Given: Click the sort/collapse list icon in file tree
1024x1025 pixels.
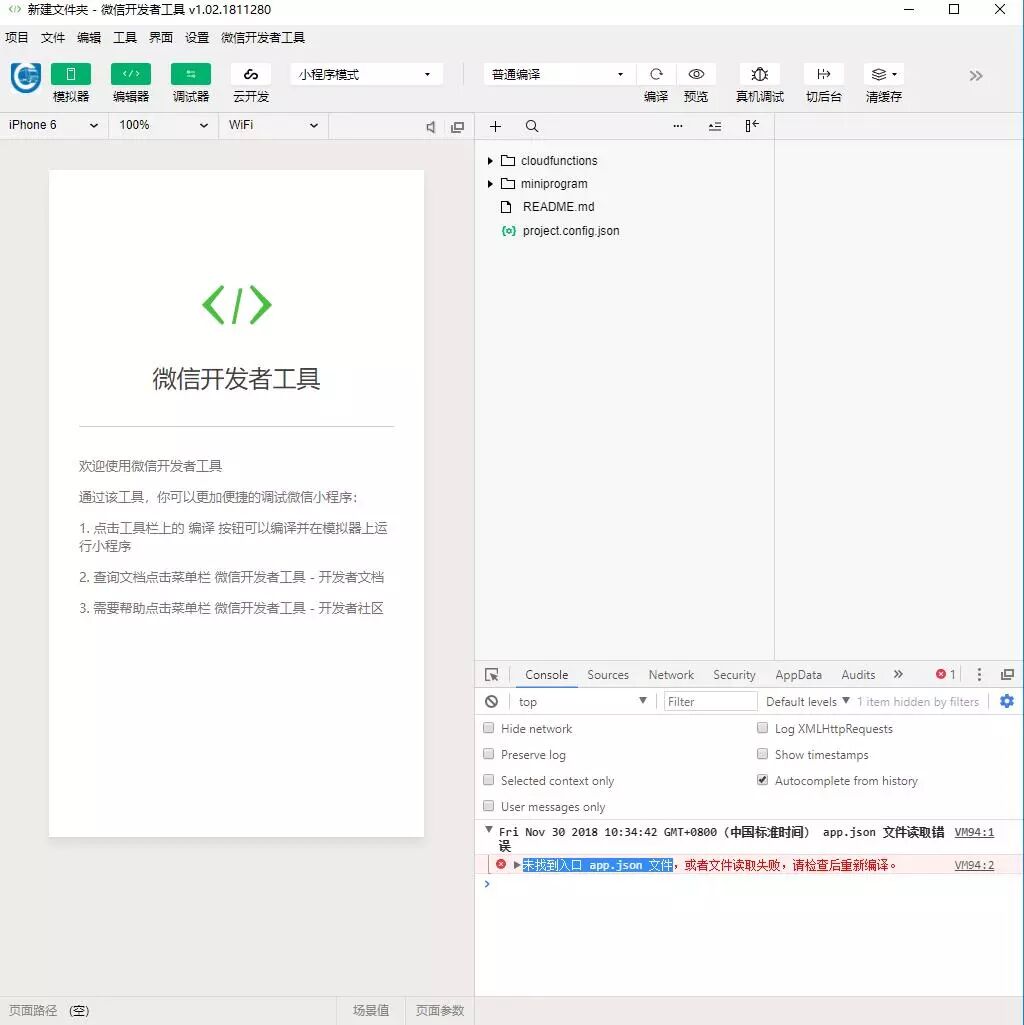Looking at the screenshot, I should [x=715, y=126].
